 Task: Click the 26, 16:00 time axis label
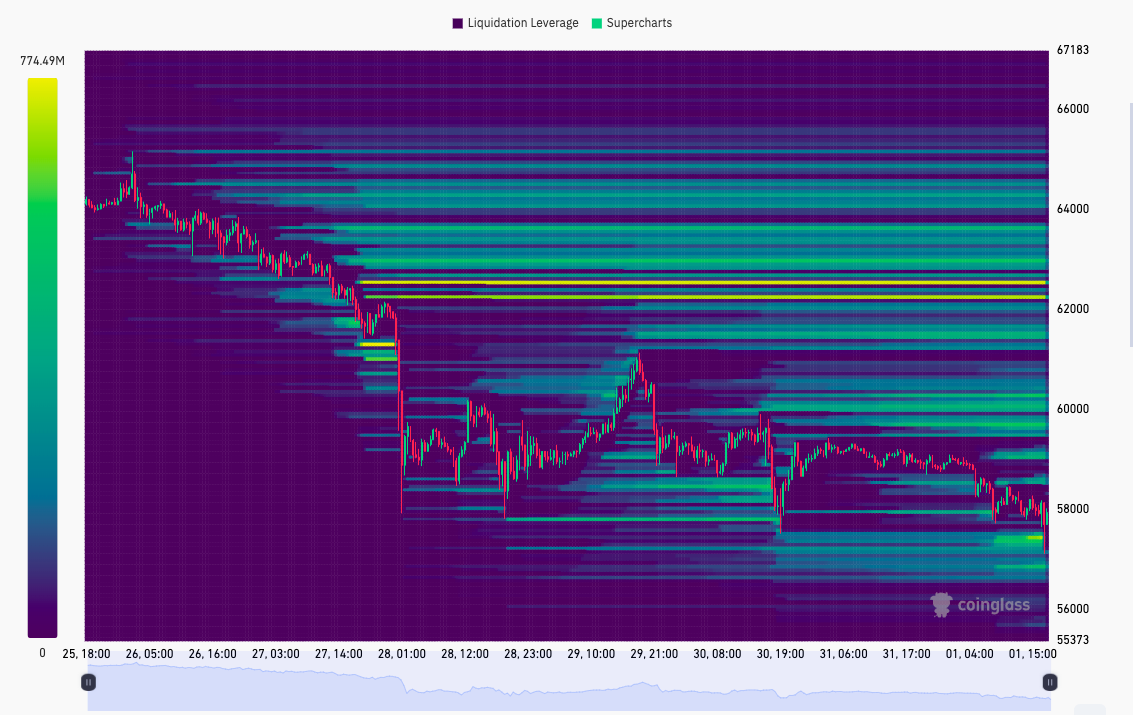[212, 654]
